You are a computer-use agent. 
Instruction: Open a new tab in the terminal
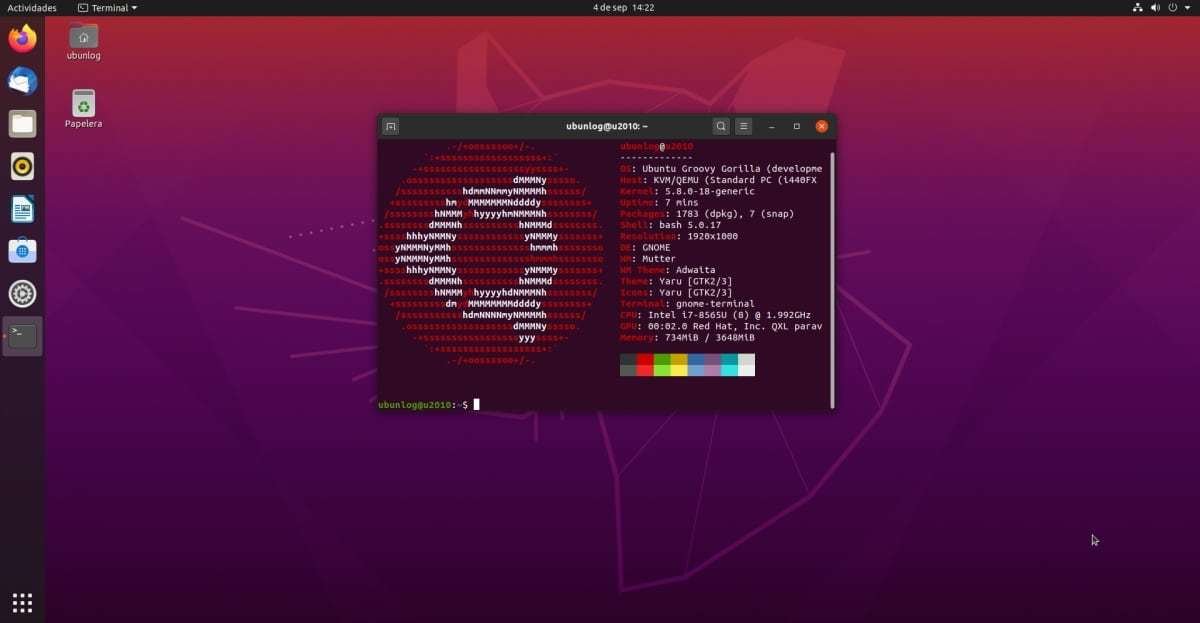pos(391,126)
